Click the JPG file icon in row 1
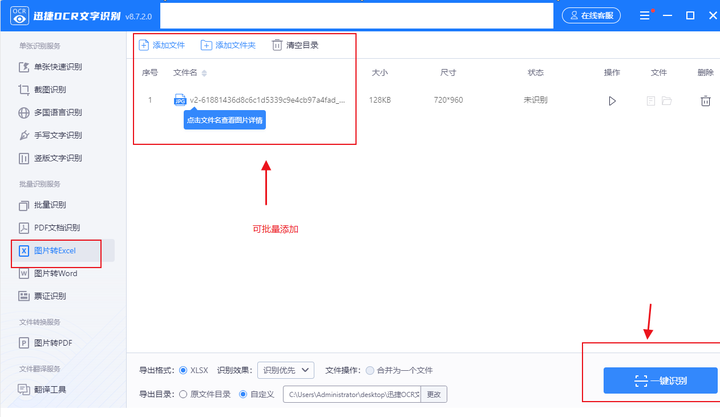The height and width of the screenshot is (417, 720). point(180,100)
